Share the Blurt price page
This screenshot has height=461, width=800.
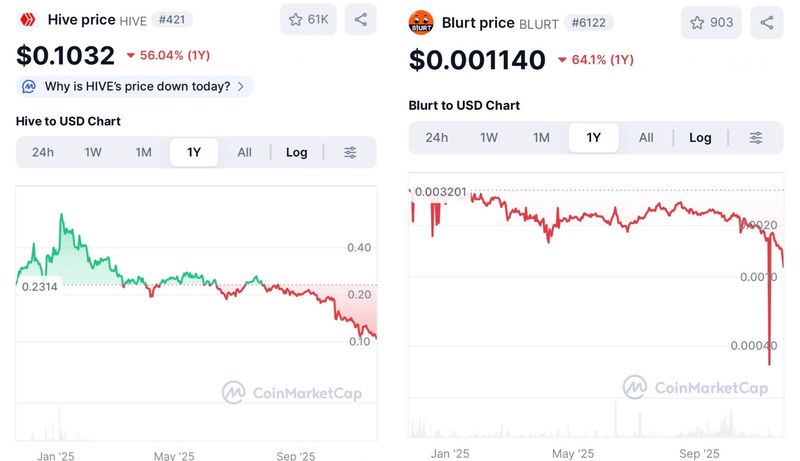pos(767,22)
